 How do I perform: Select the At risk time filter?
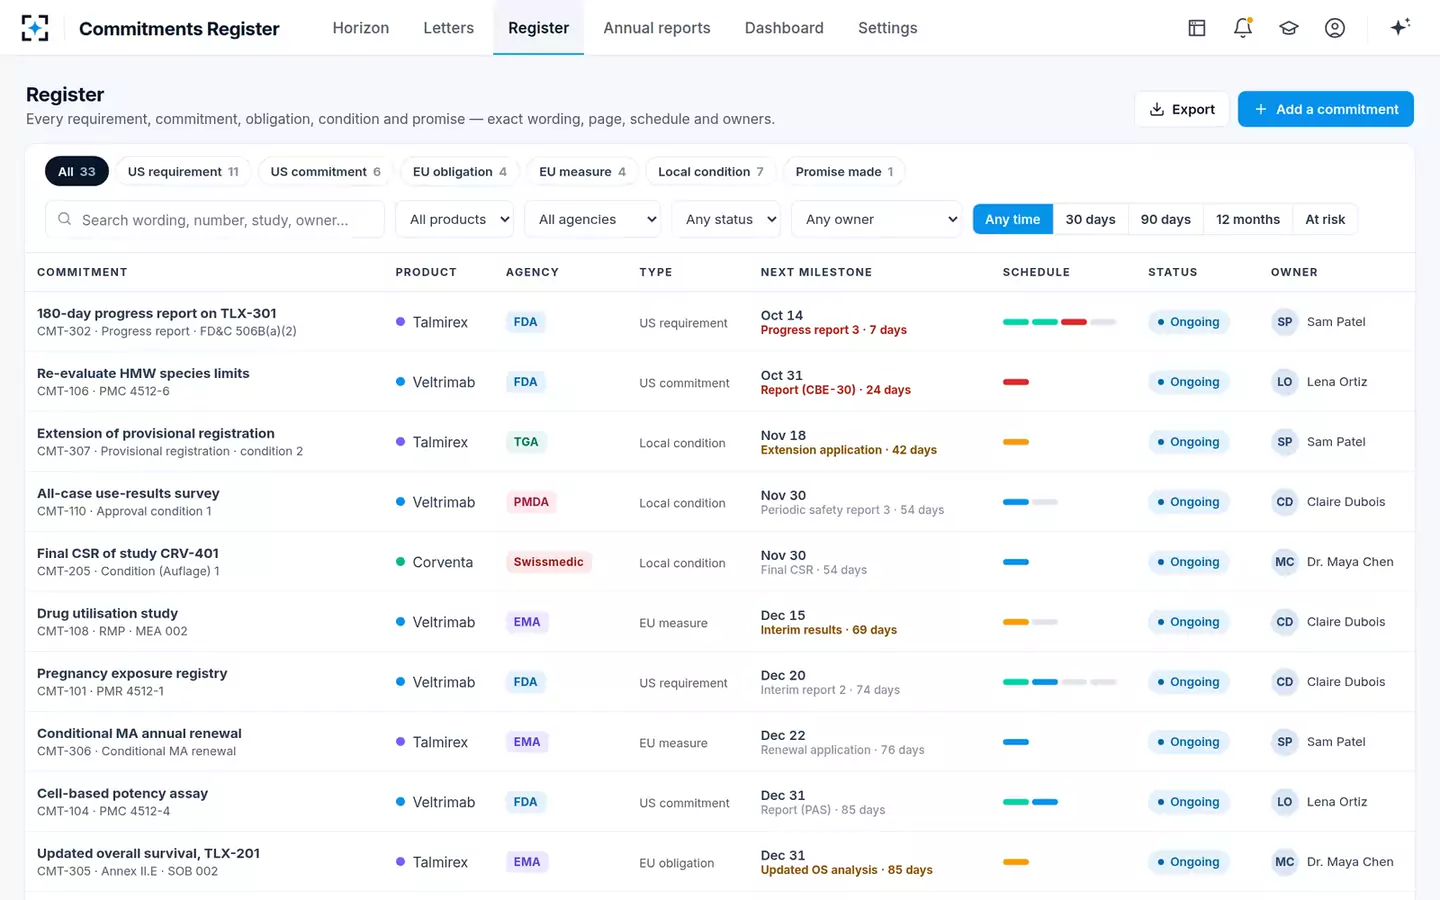point(1325,220)
